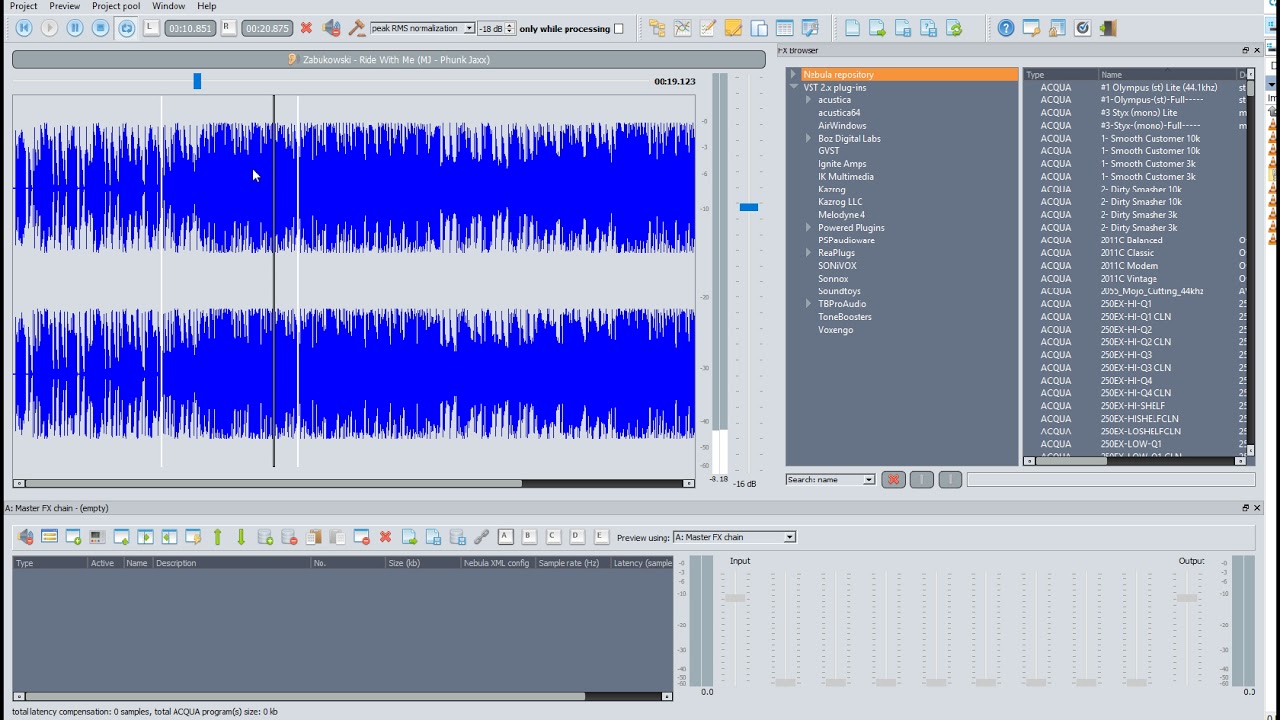This screenshot has width=1280, height=720.
Task: Open the Project menu
Action: pyautogui.click(x=24, y=6)
